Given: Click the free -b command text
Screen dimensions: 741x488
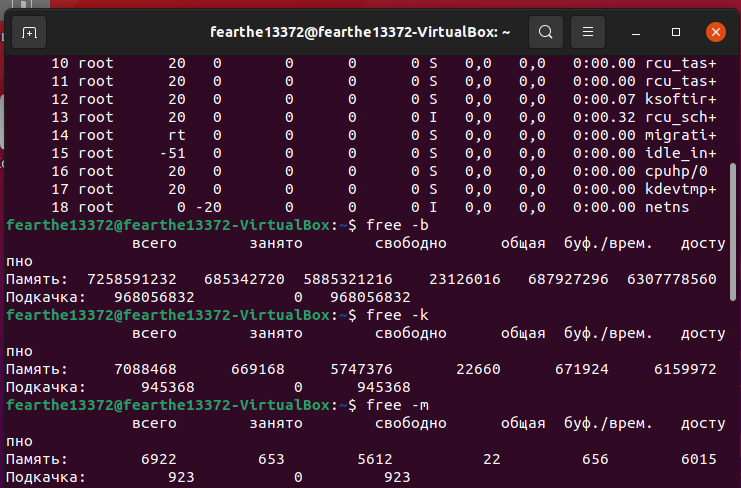Looking at the screenshot, I should click(x=397, y=225).
